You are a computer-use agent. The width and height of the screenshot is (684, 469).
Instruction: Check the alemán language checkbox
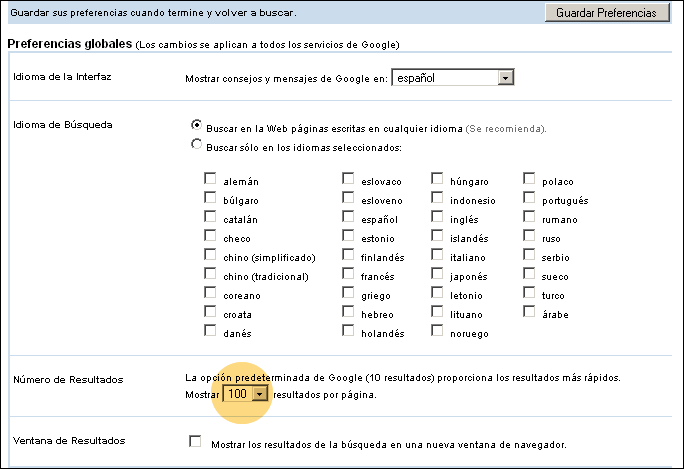click(x=210, y=180)
